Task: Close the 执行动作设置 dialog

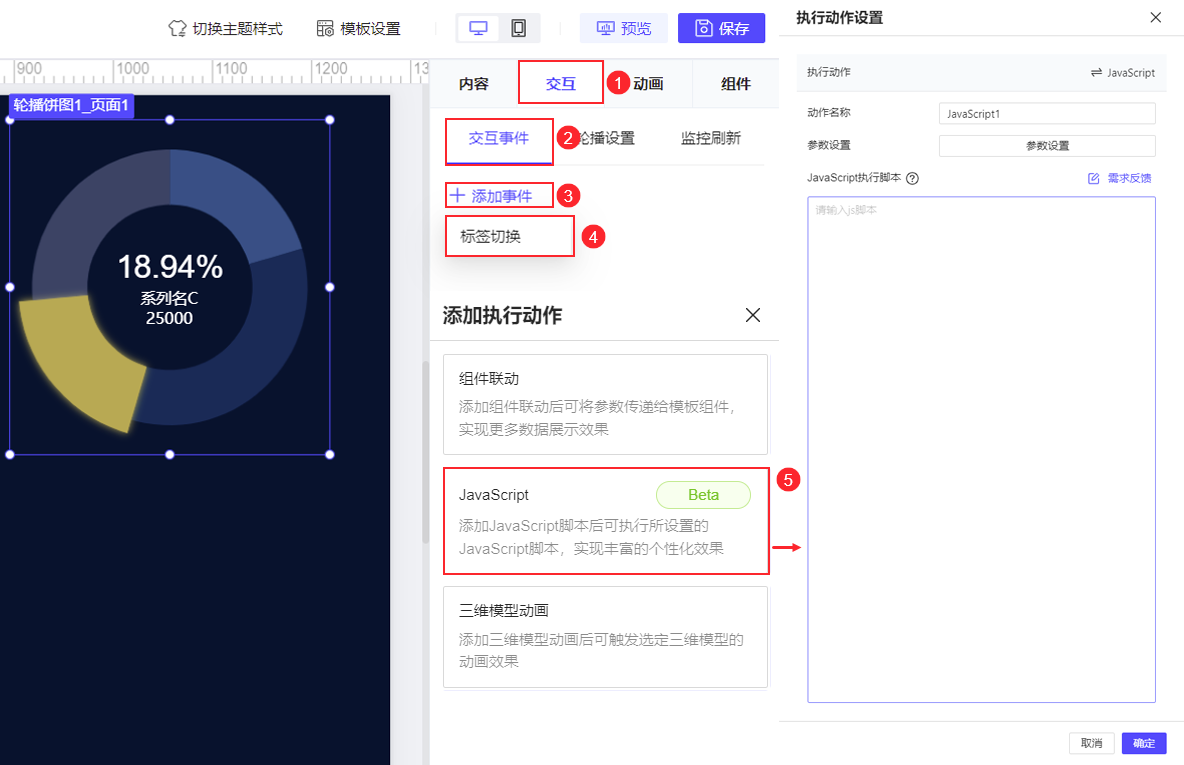Action: coord(1155,17)
